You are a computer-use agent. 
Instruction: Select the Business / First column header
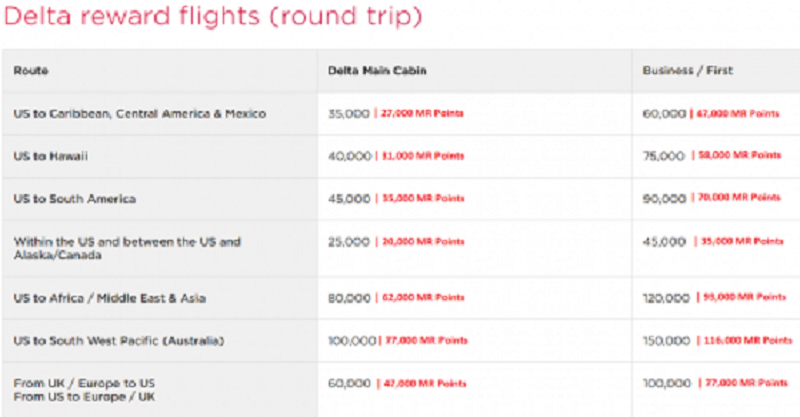(x=687, y=70)
